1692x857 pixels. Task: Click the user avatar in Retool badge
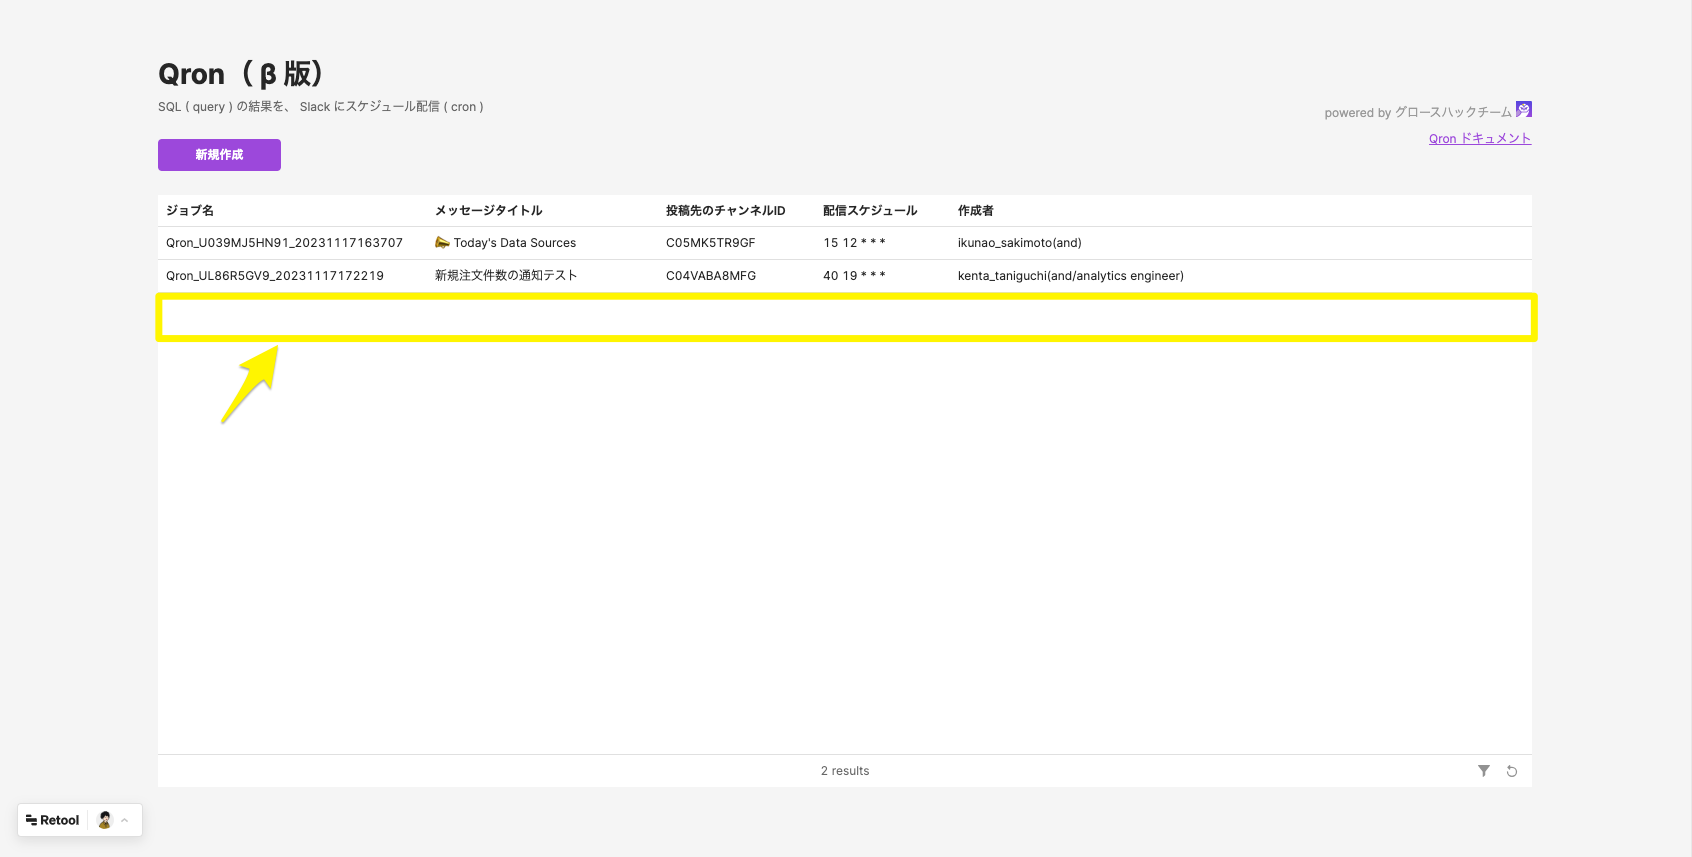105,820
